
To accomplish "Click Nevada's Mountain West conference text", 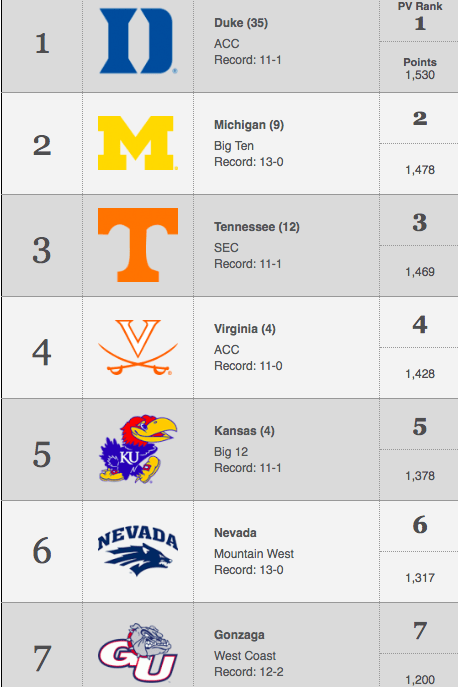I will 254,554.
